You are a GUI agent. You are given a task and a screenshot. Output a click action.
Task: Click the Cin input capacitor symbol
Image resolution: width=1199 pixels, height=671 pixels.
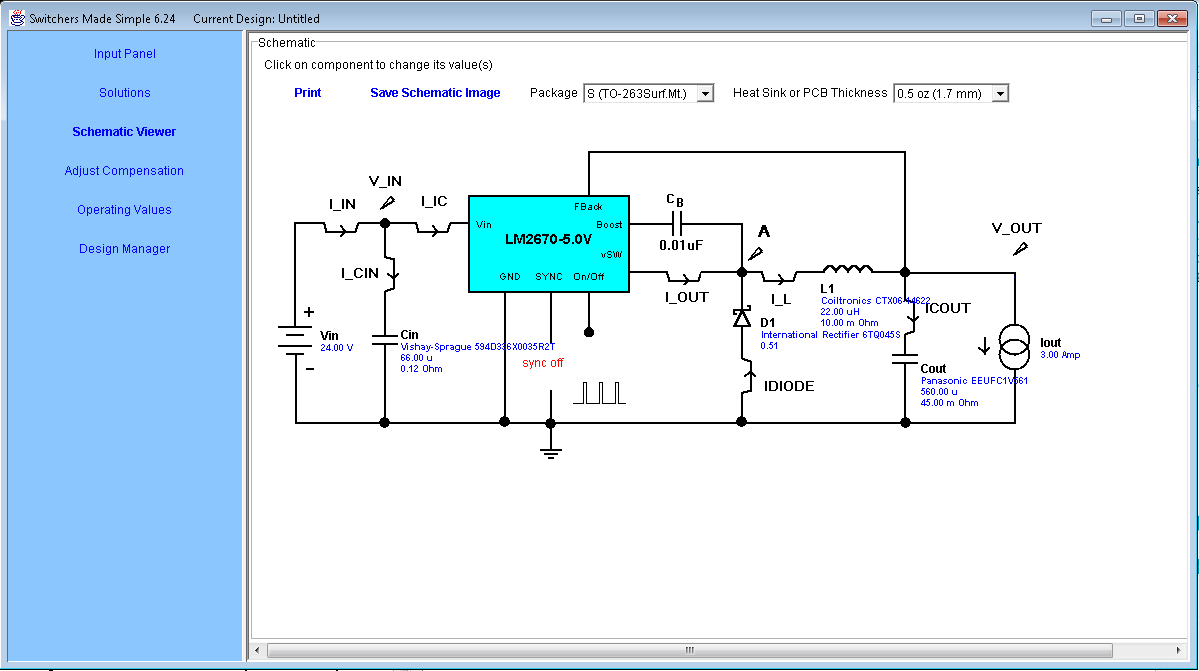click(x=385, y=339)
